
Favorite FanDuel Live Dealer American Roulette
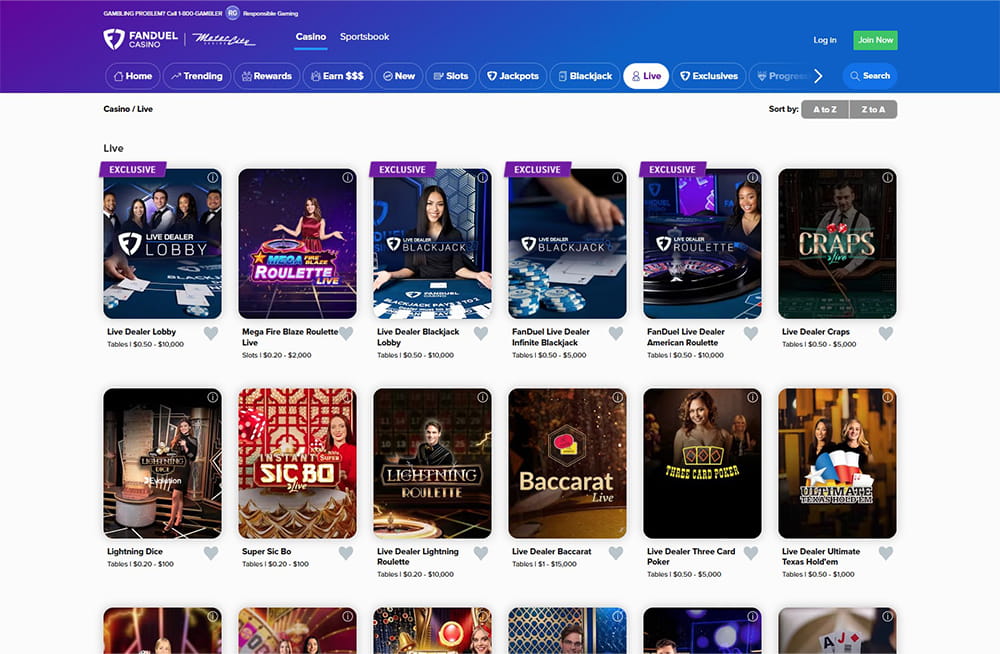751,333
